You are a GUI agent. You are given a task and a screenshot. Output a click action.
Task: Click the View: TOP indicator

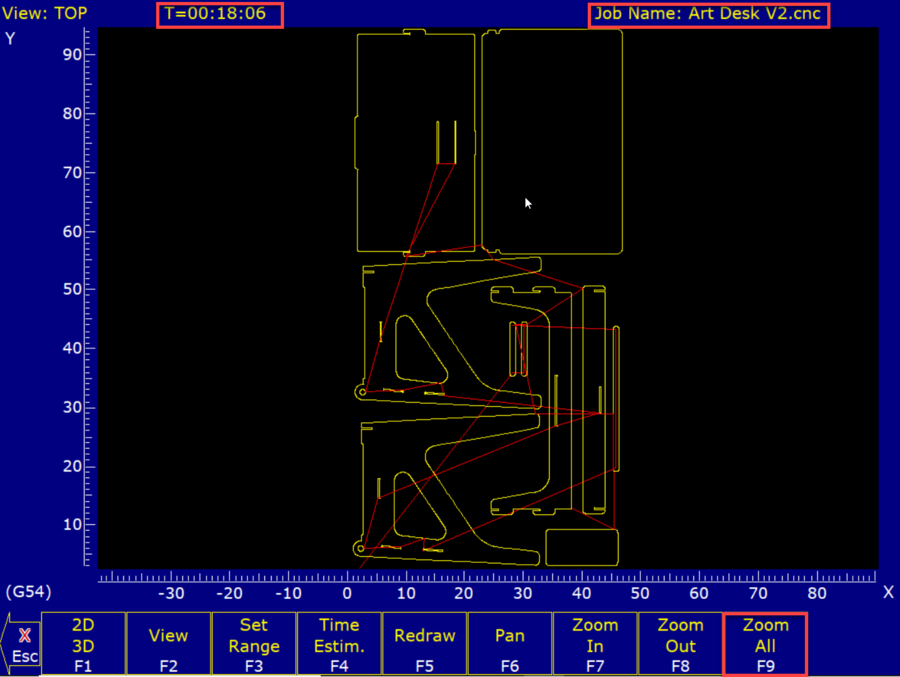point(44,14)
